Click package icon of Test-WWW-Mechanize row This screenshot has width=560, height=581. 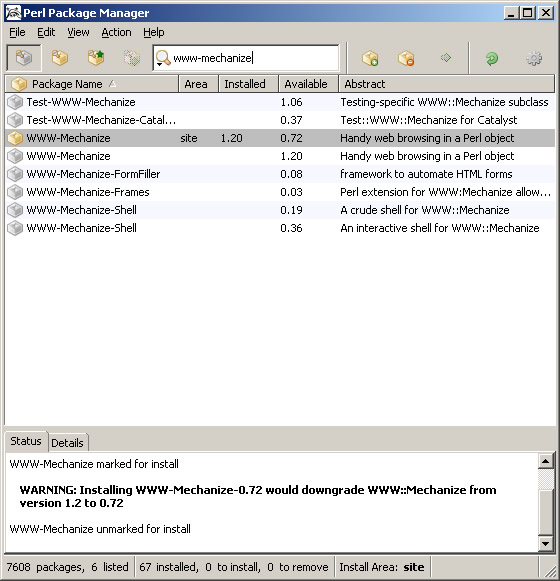[15, 102]
